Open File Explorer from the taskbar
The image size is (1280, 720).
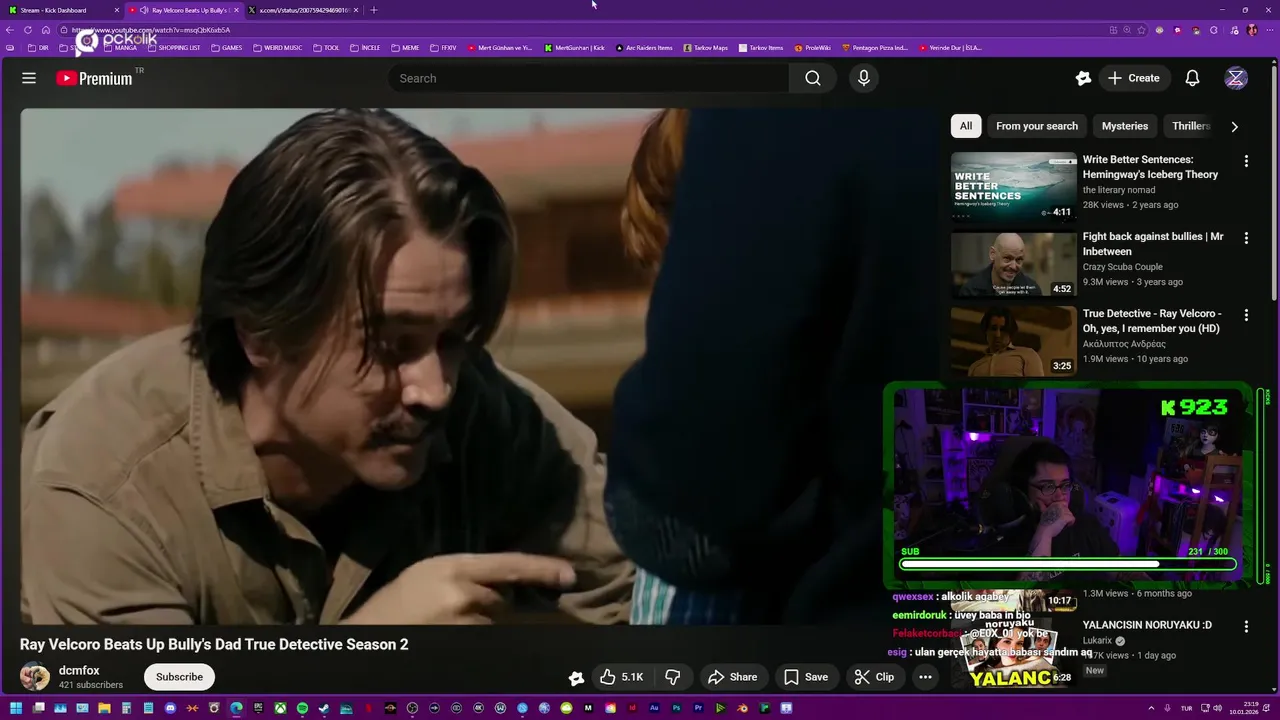coord(104,708)
